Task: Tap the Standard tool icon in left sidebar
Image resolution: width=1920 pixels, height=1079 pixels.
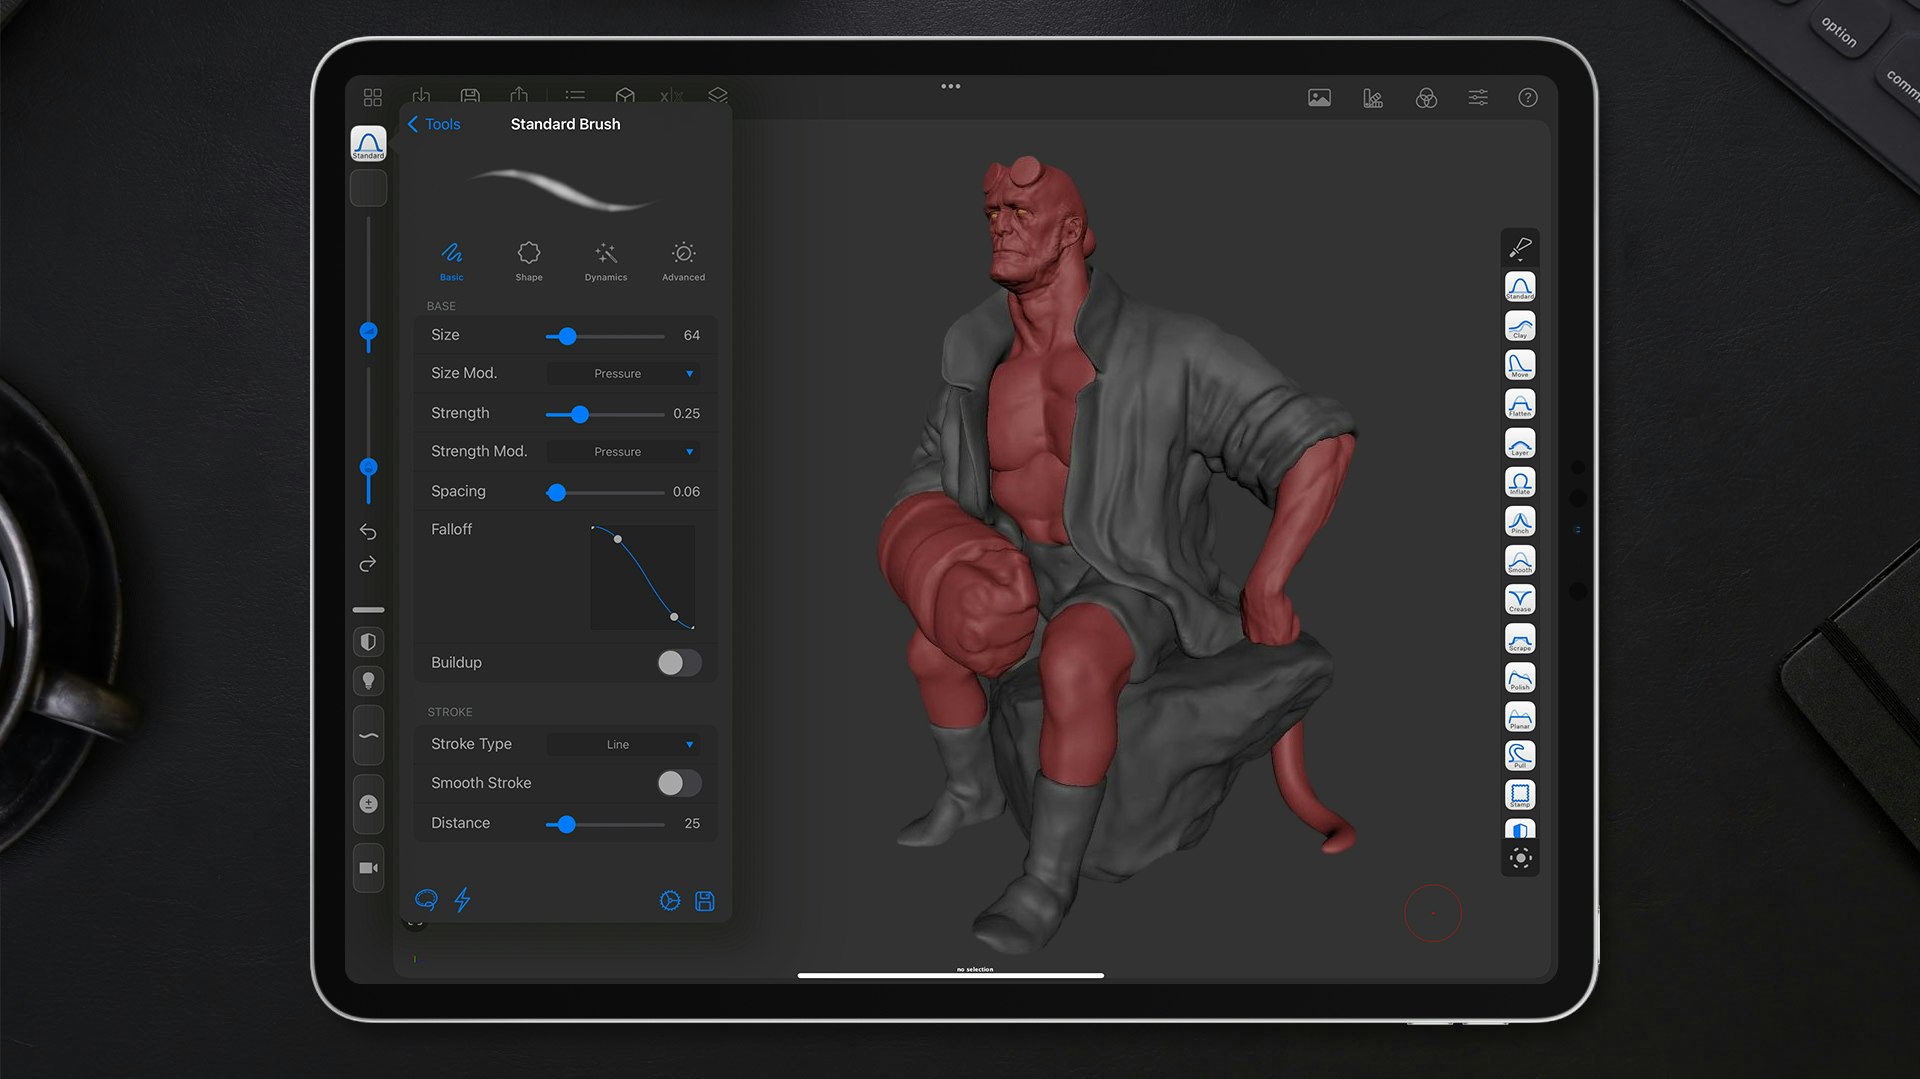Action: (x=368, y=144)
